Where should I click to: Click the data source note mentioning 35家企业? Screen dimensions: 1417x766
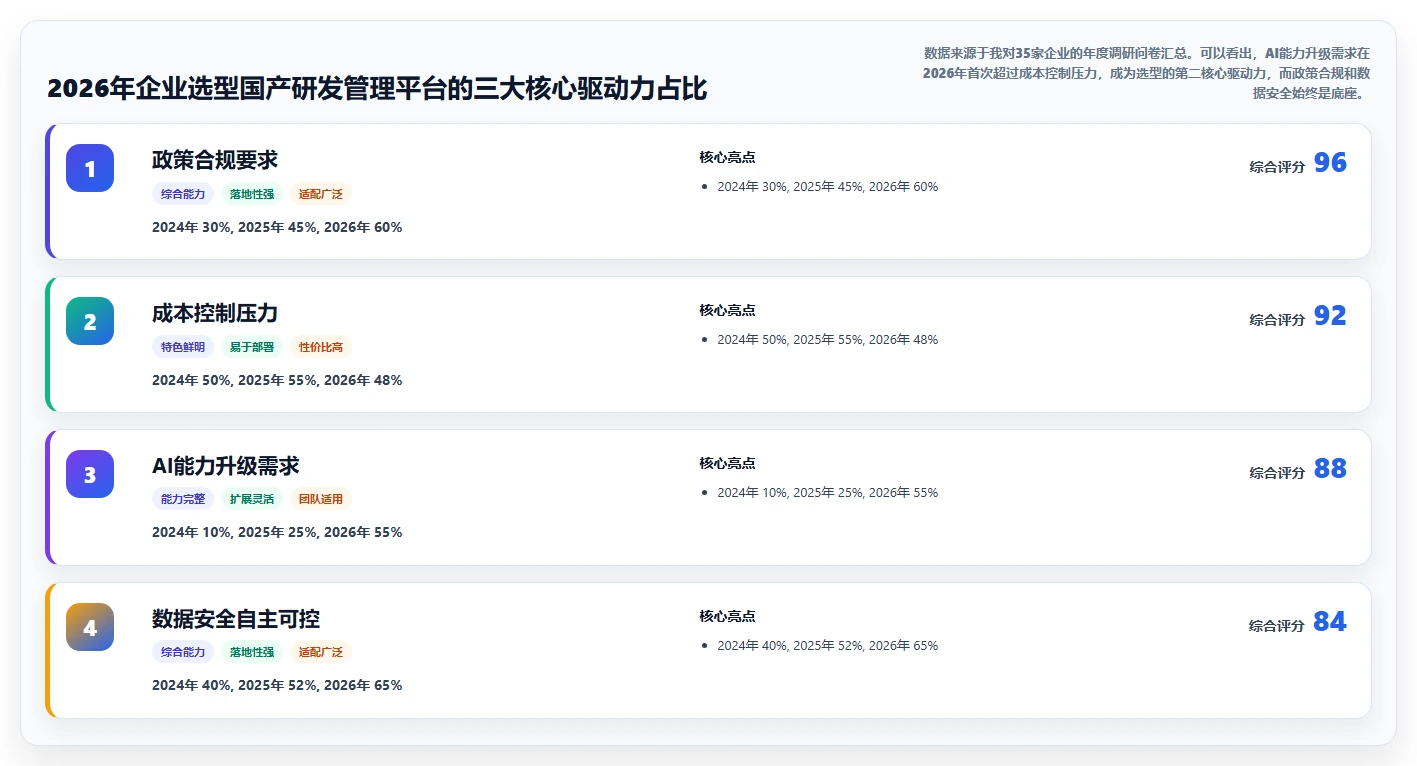(x=1145, y=73)
